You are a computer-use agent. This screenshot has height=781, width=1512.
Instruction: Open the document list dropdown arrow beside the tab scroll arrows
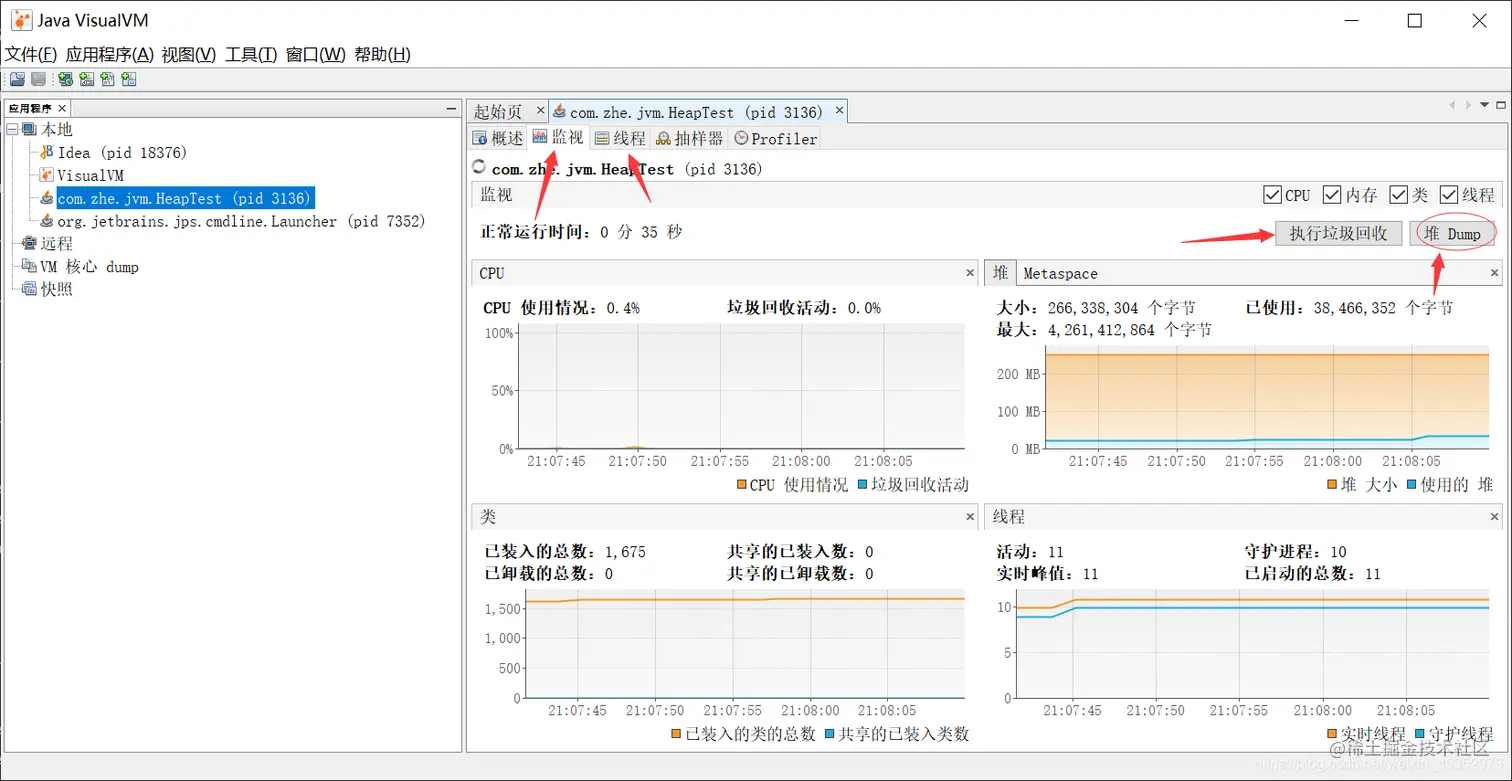[x=1485, y=104]
